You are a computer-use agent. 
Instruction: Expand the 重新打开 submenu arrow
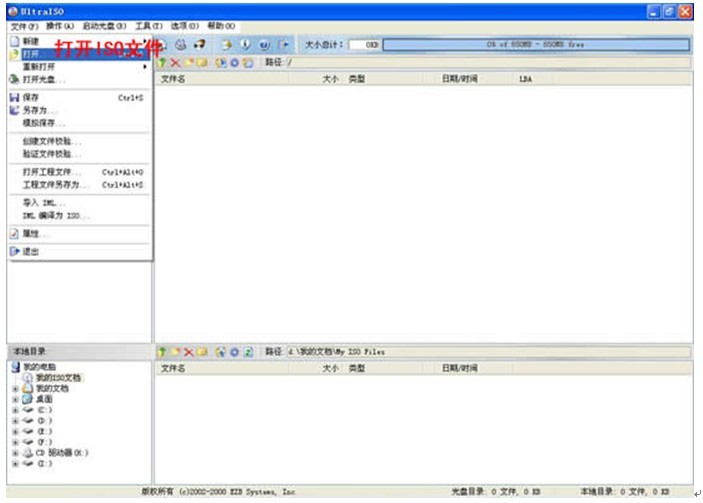point(144,66)
